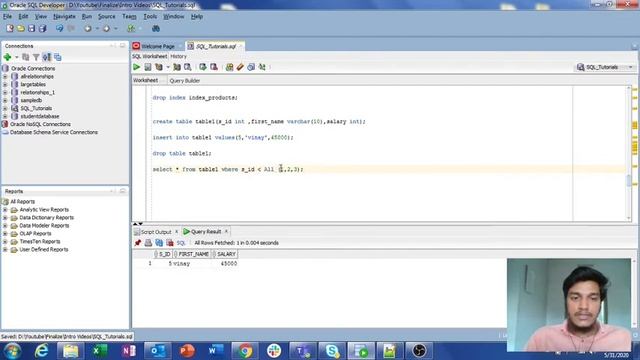640x360 pixels.
Task: Click the Save icon in main toolbar
Action: (31, 28)
